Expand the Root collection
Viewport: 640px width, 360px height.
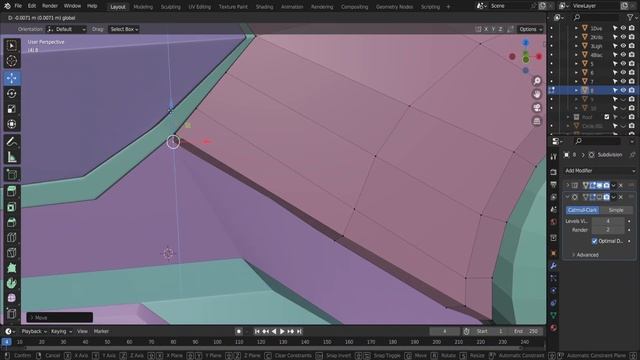coord(568,117)
